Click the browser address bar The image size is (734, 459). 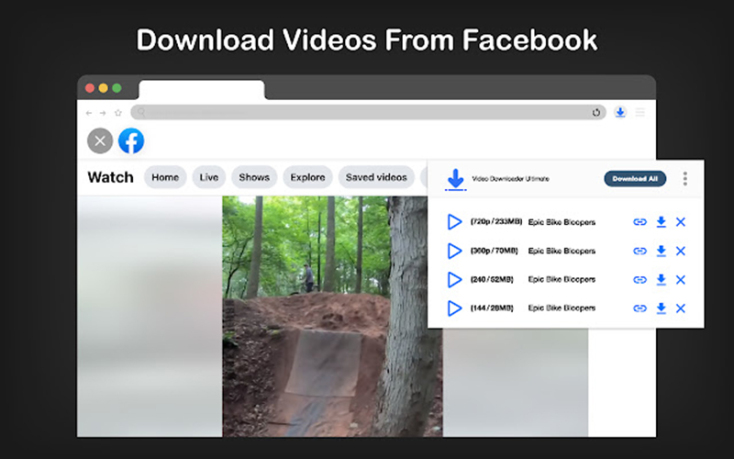(368, 112)
